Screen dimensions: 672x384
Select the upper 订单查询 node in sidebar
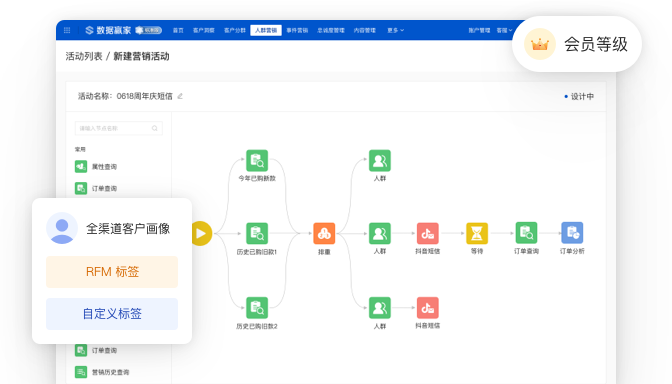[96, 188]
